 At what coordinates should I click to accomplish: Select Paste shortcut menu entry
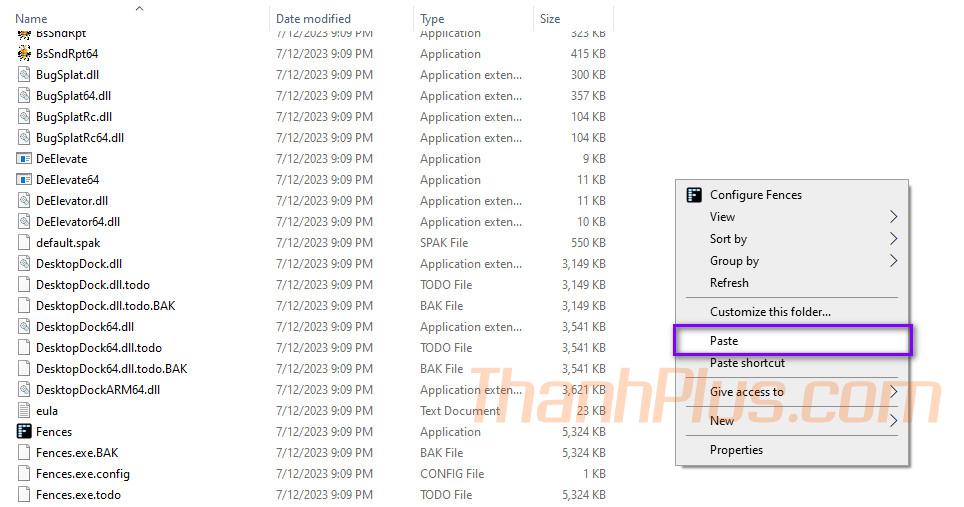click(747, 363)
